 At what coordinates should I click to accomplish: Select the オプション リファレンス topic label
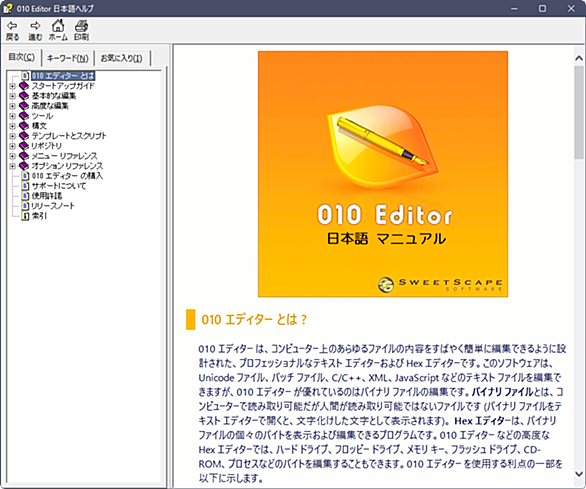coord(67,166)
